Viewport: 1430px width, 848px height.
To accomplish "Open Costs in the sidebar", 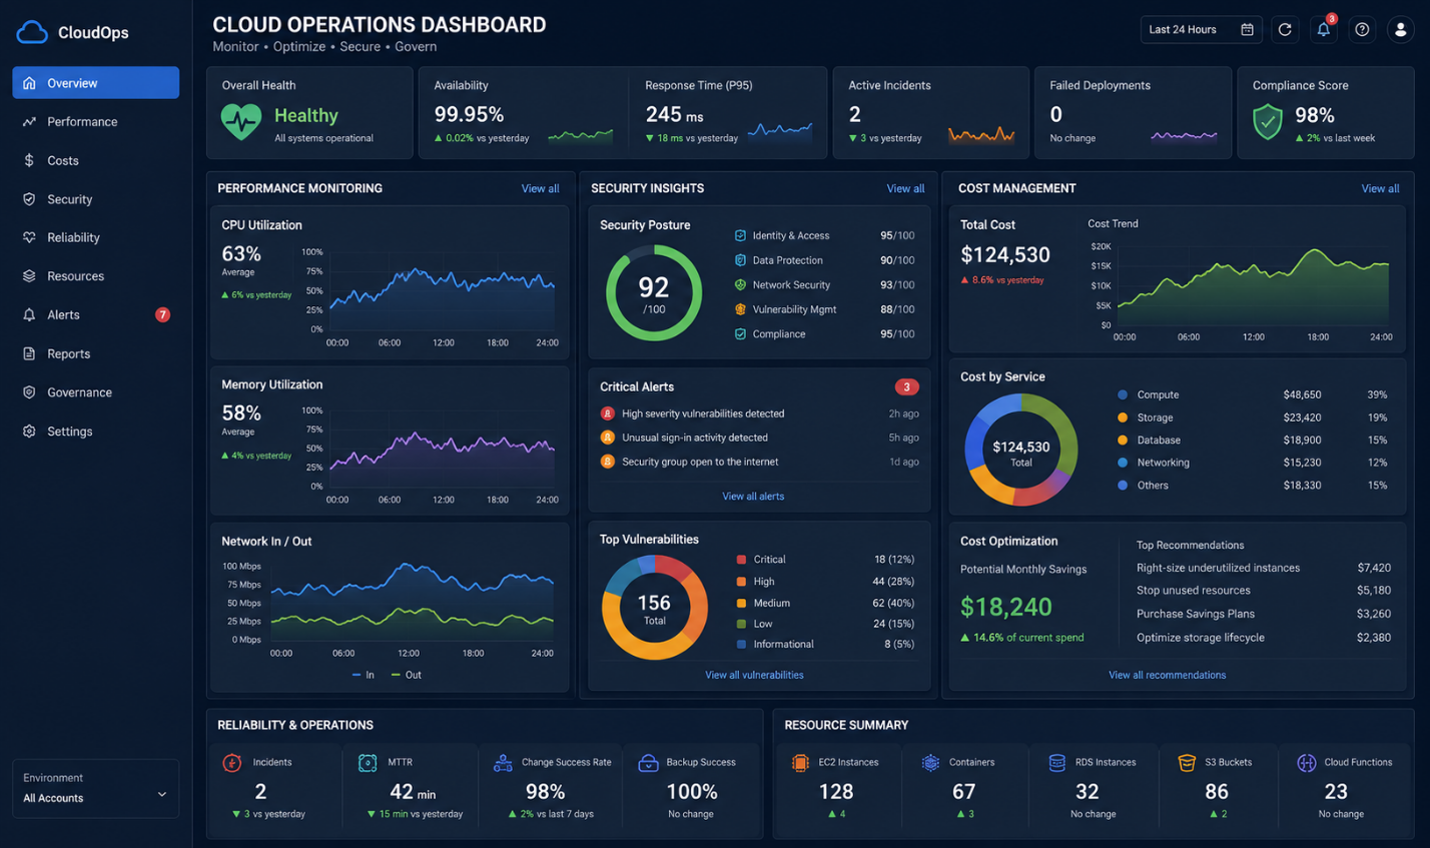I will click(x=96, y=160).
